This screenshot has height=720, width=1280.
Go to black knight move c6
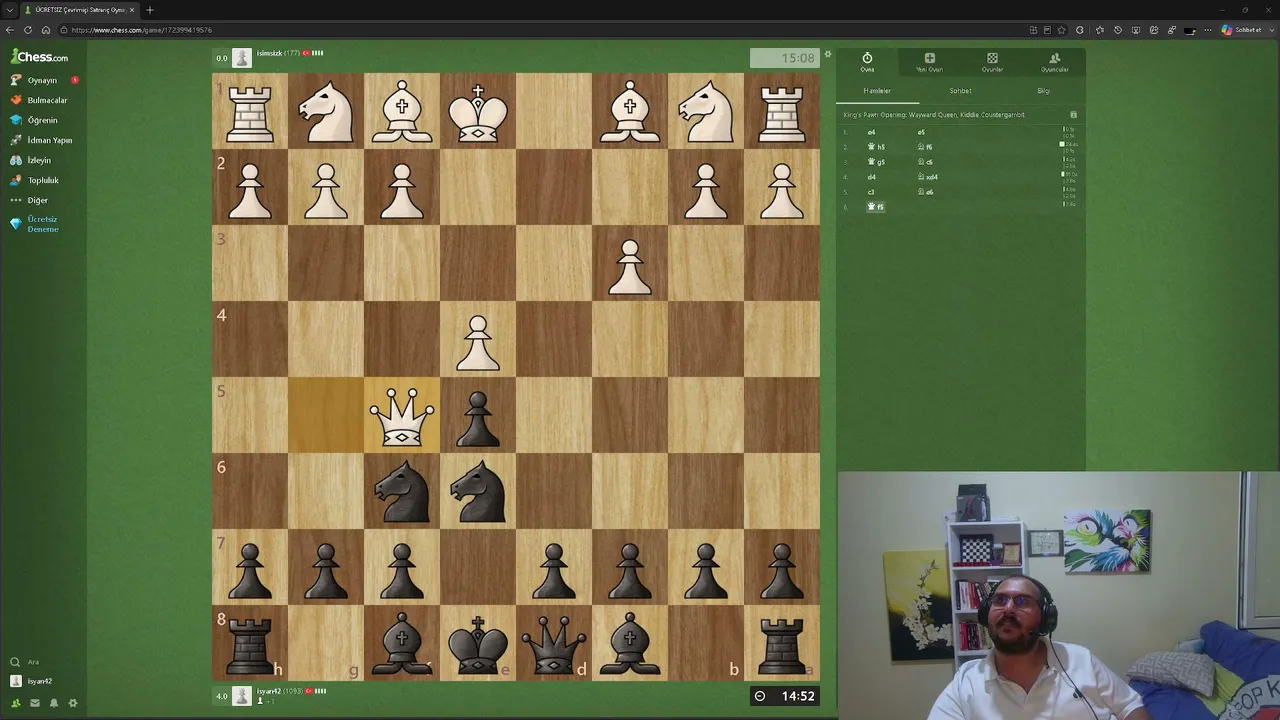click(x=925, y=162)
